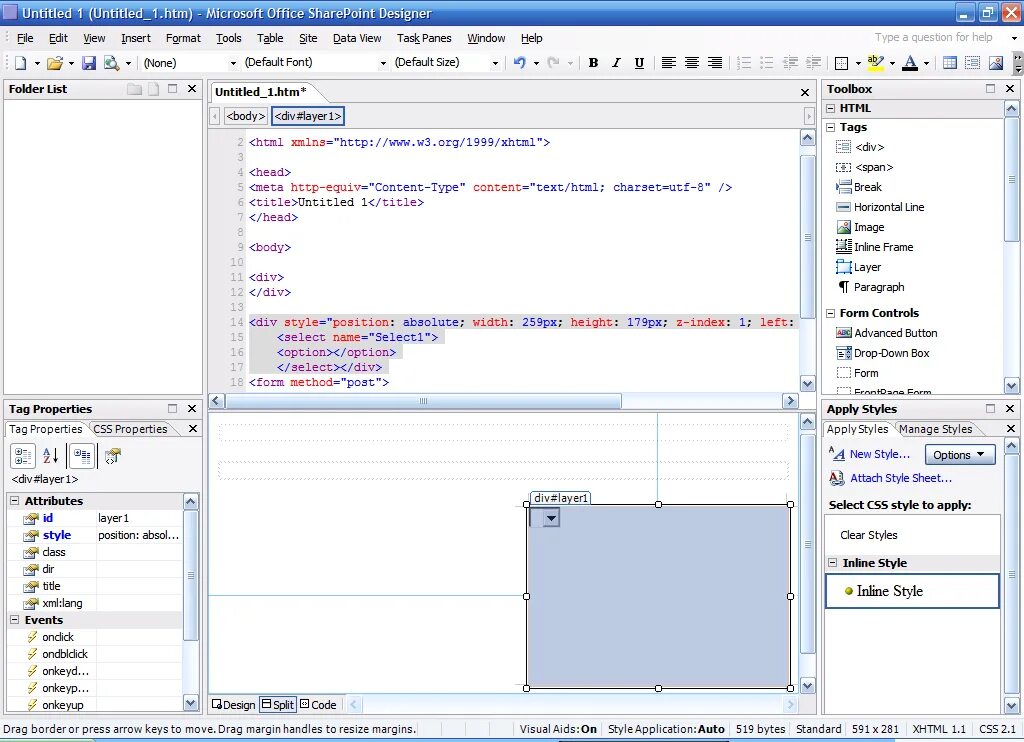Open the Options dropdown in Apply Styles
This screenshot has width=1024, height=742.
tap(958, 454)
